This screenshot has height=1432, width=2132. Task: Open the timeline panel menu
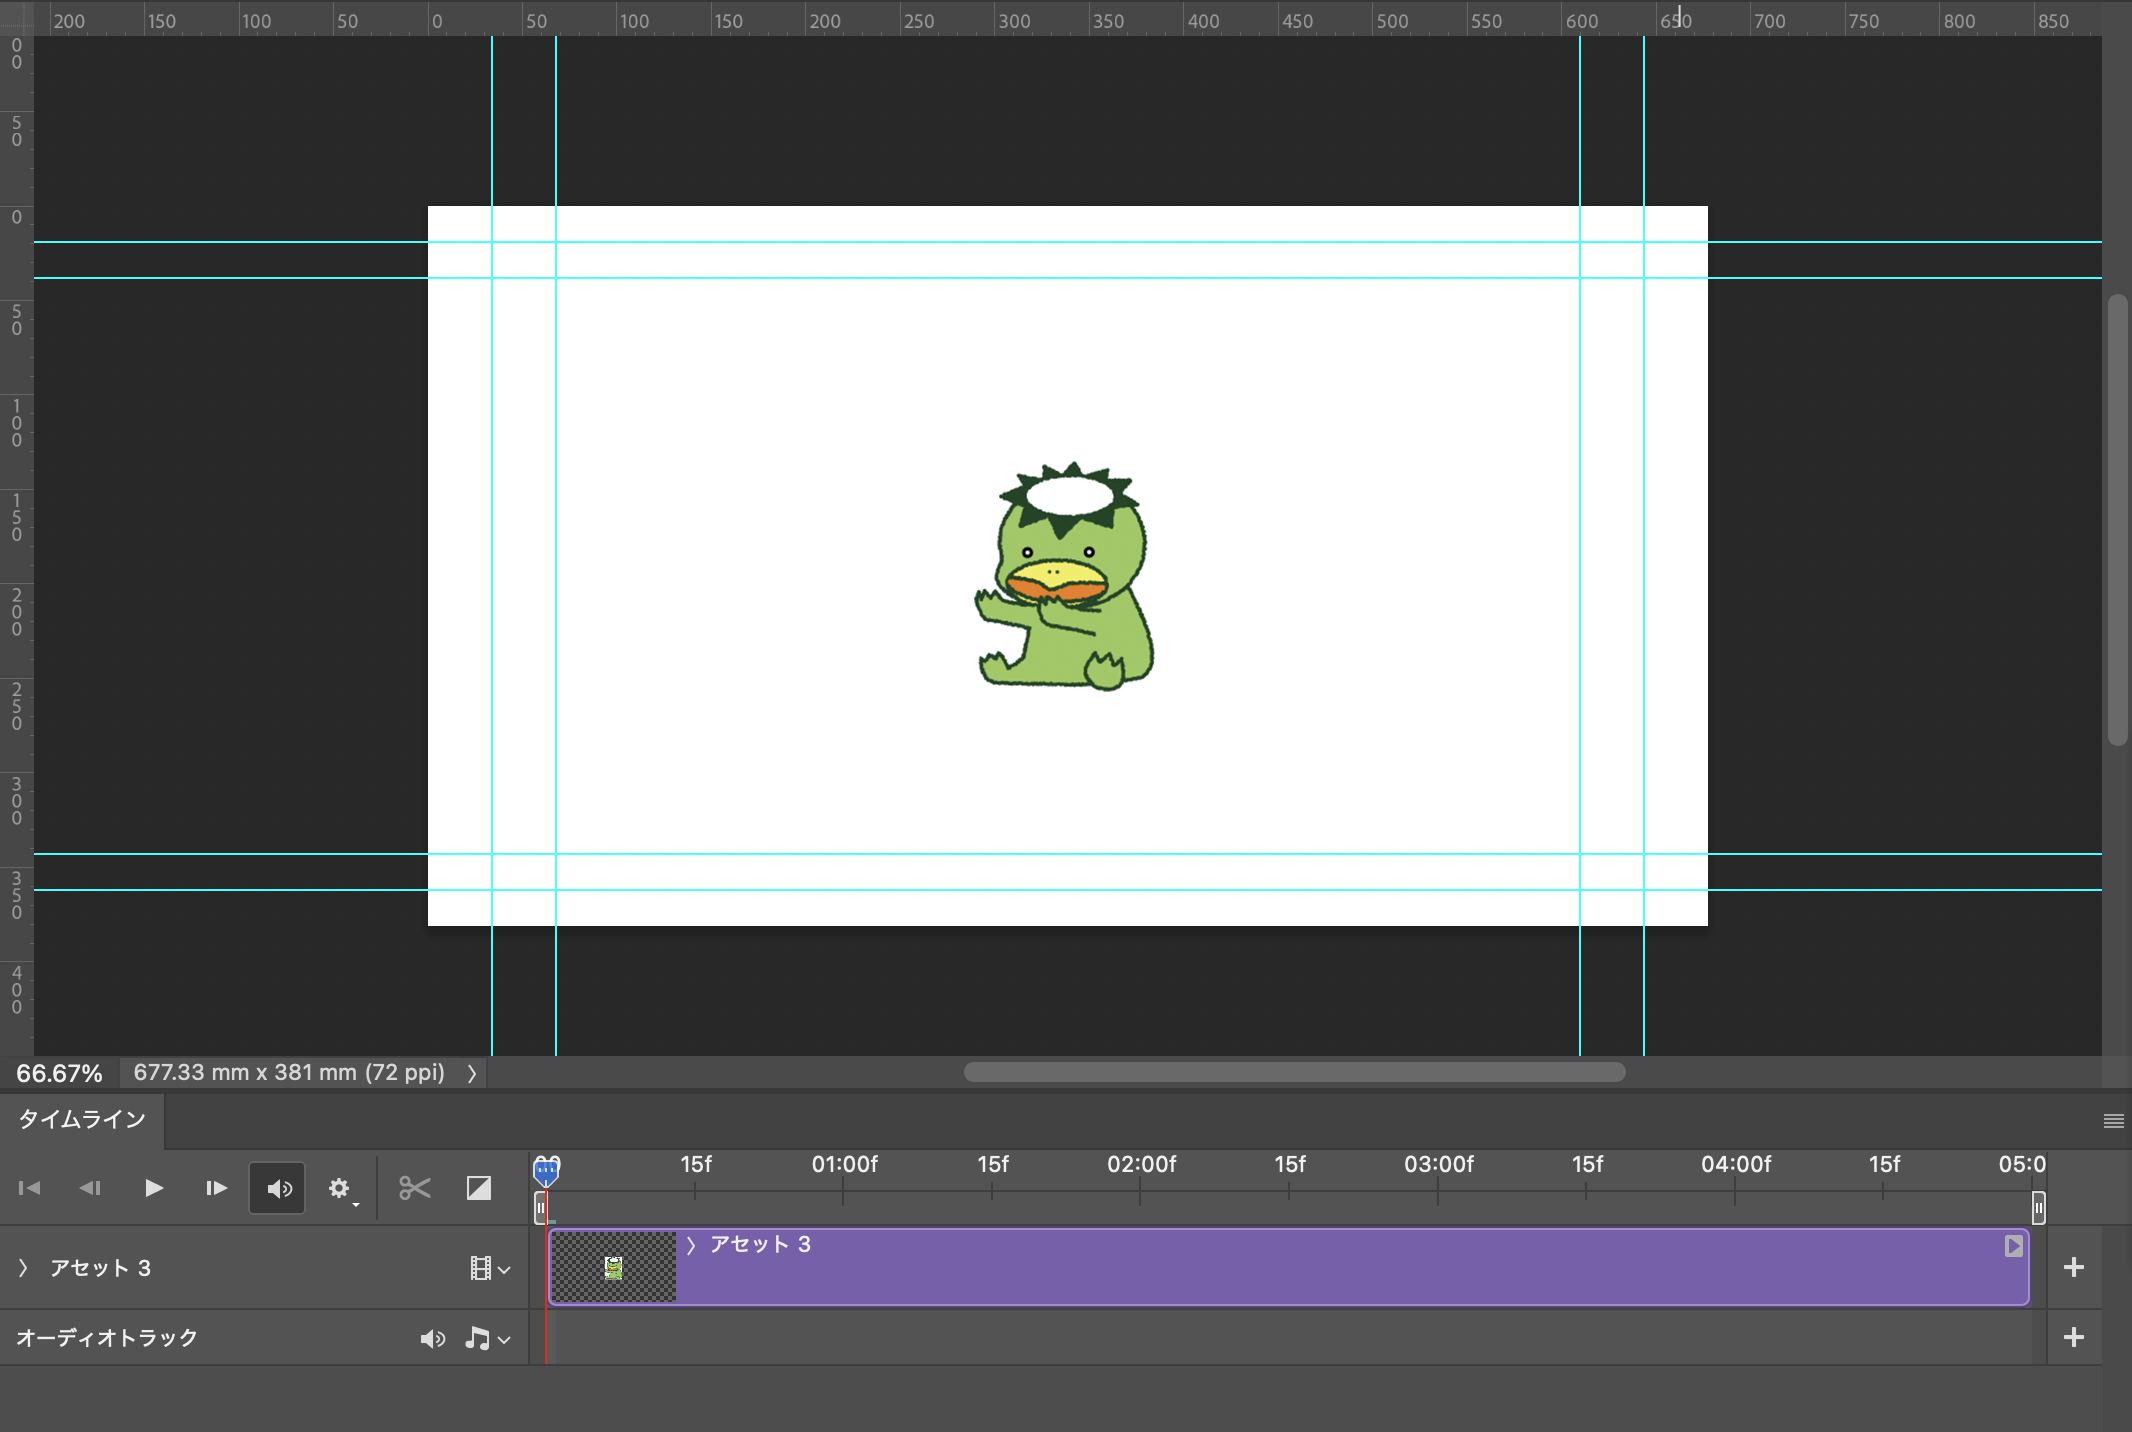point(2113,1121)
